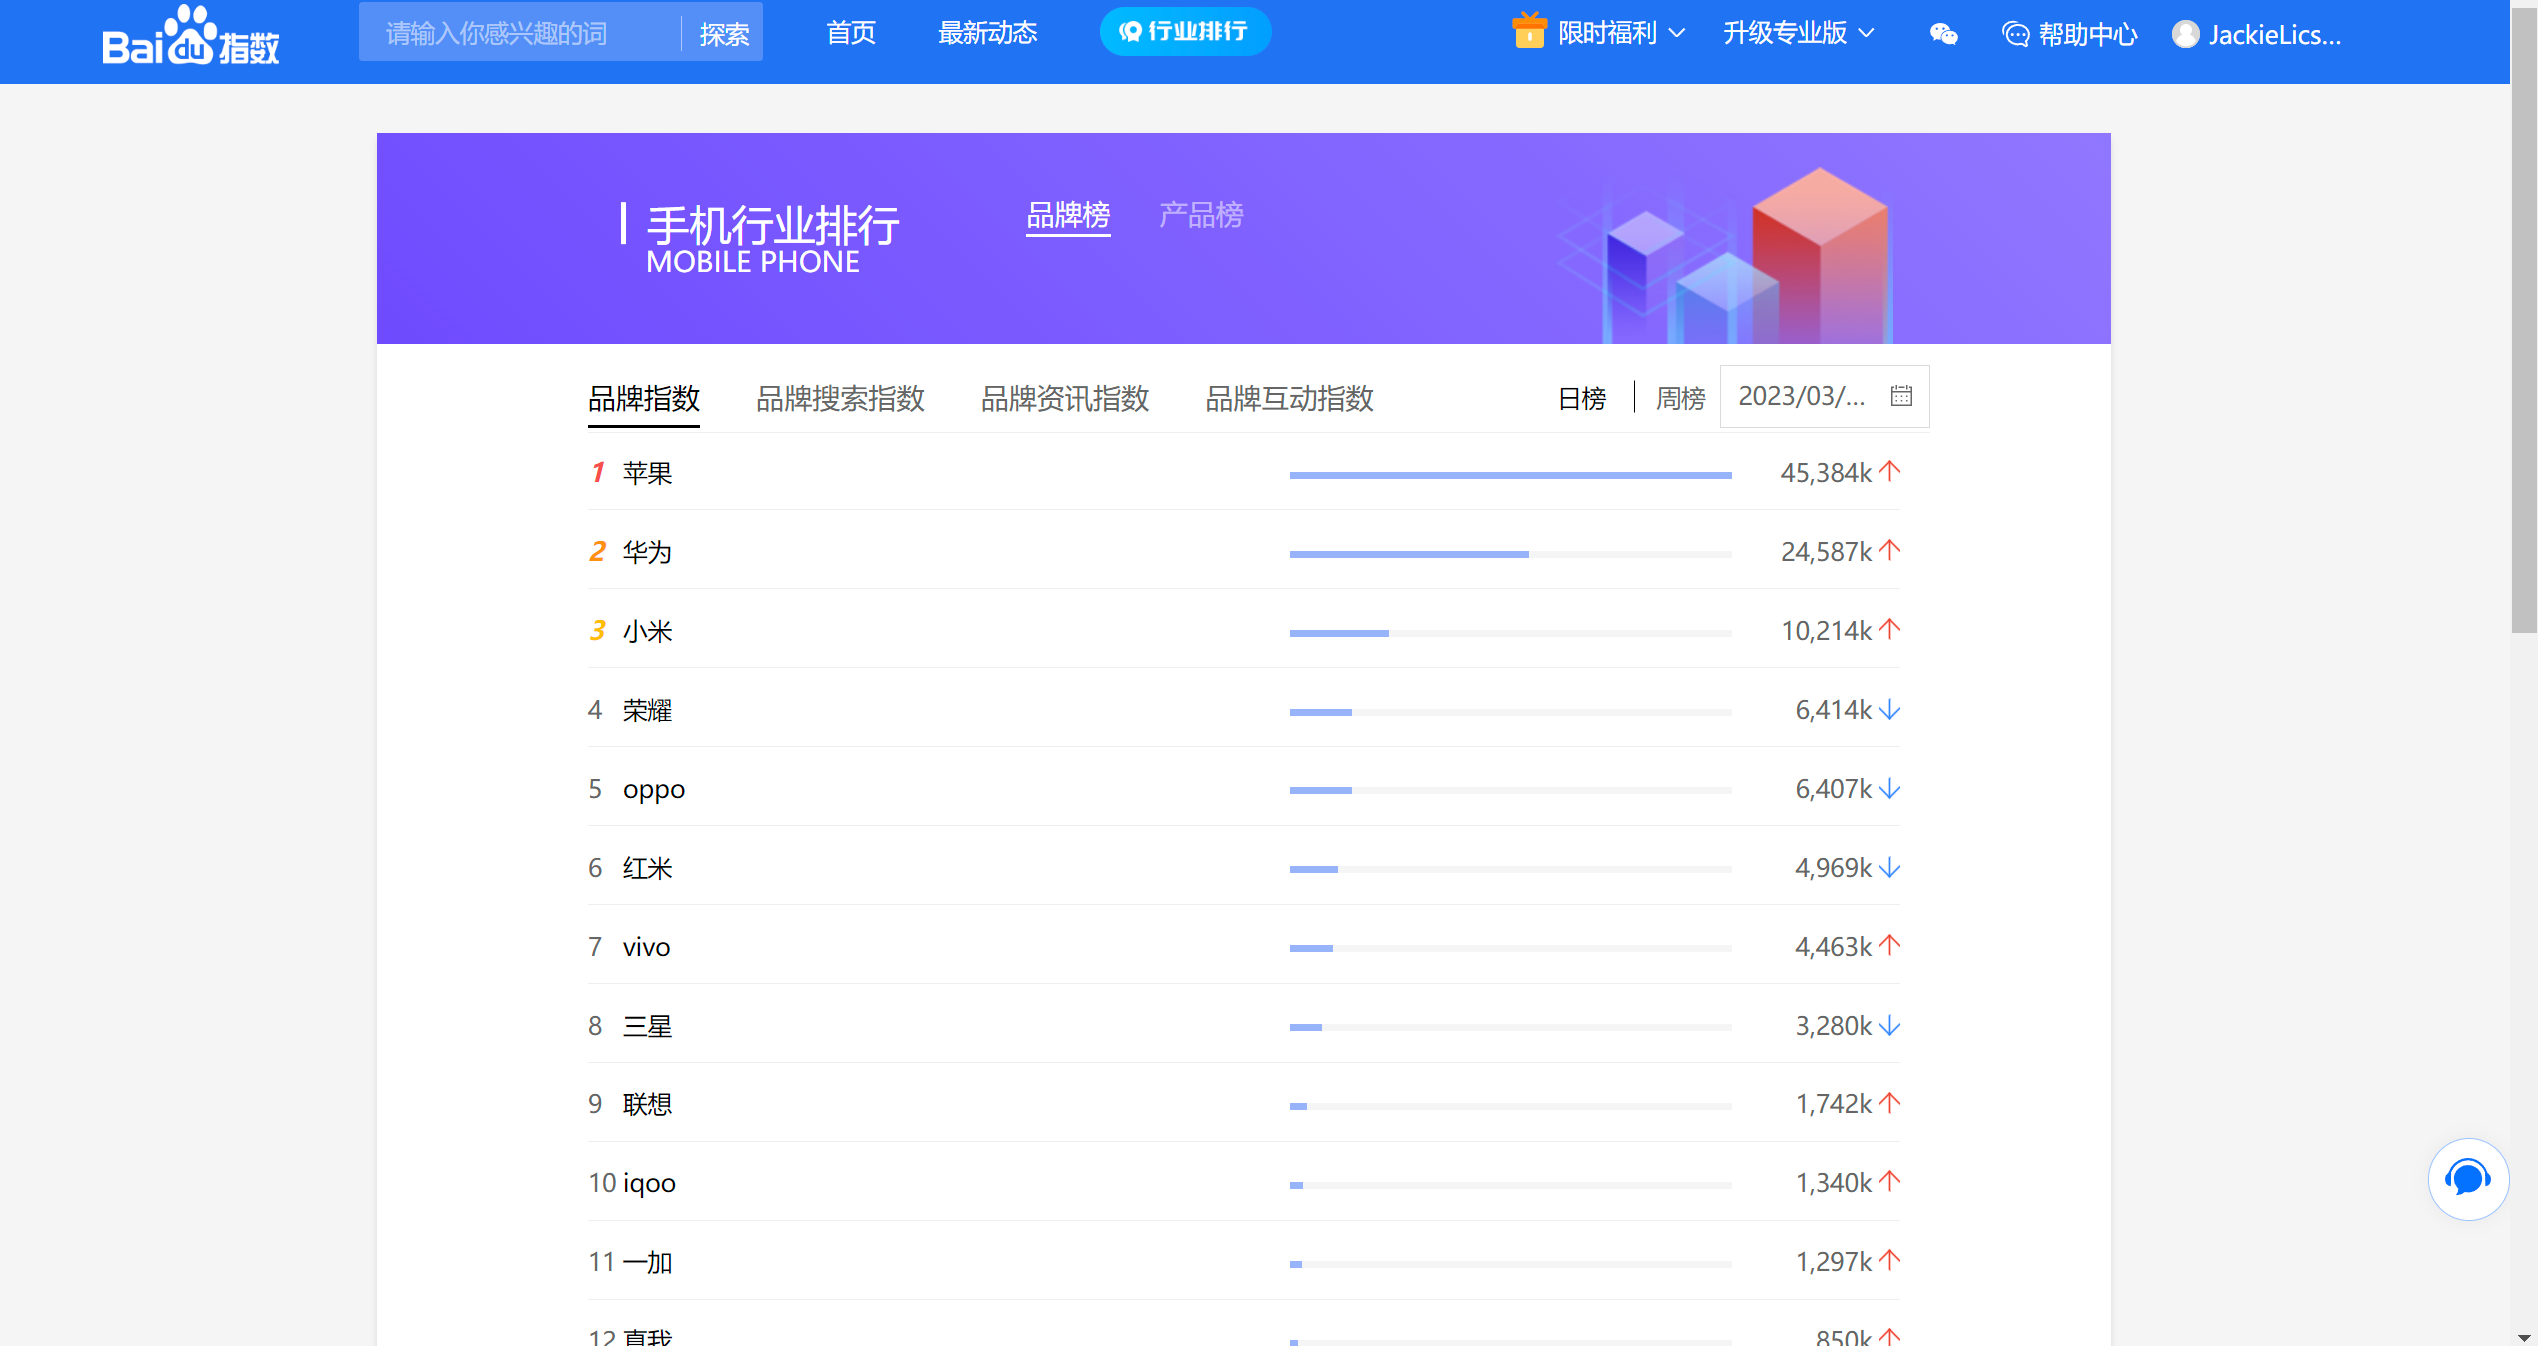2538x1346 pixels.
Task: Open the iqoo brand row
Action: tap(1243, 1182)
